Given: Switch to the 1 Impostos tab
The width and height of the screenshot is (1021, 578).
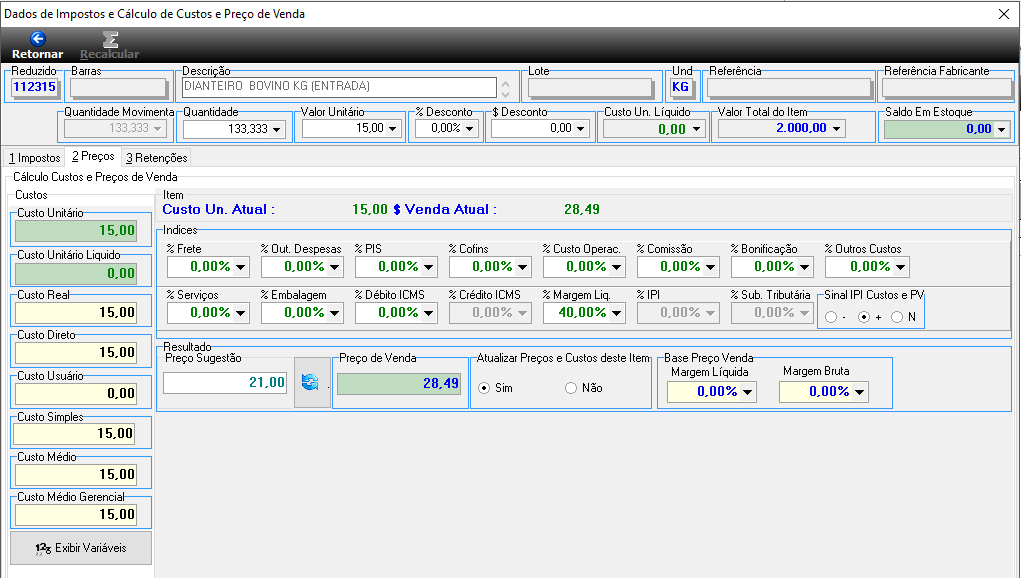Looking at the screenshot, I should point(35,158).
